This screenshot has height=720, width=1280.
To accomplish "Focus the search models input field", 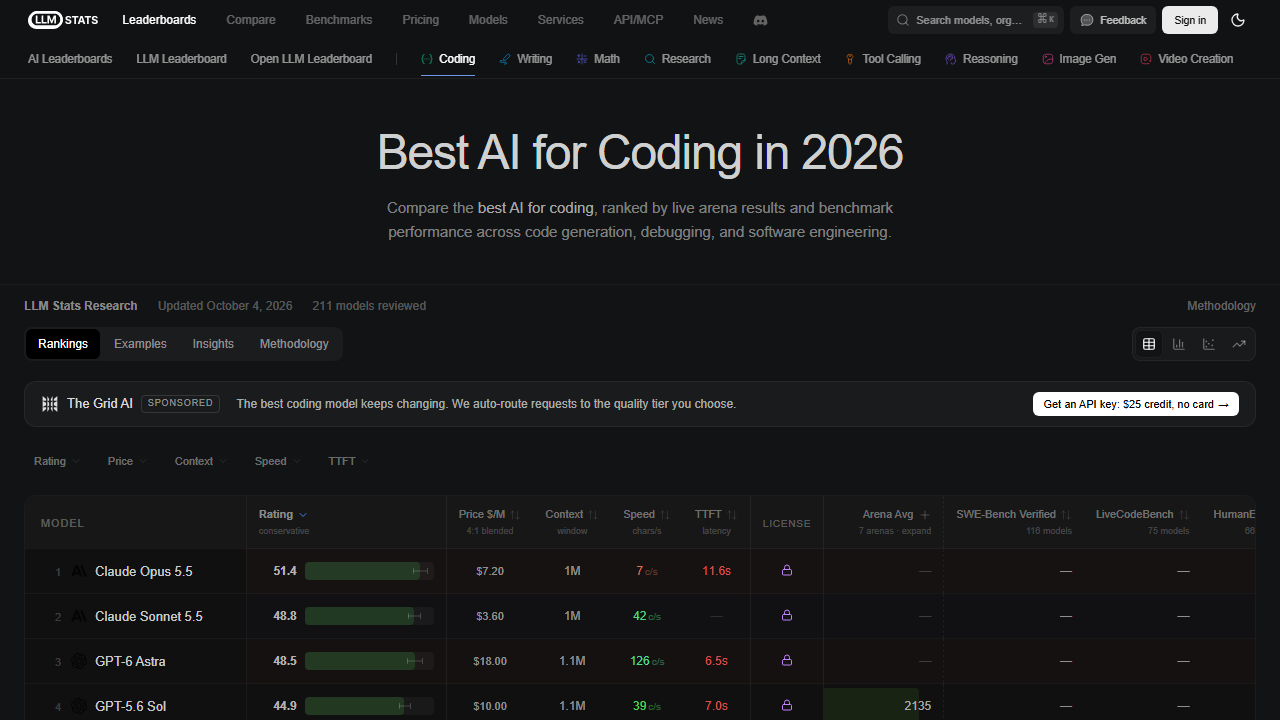I will (x=975, y=20).
